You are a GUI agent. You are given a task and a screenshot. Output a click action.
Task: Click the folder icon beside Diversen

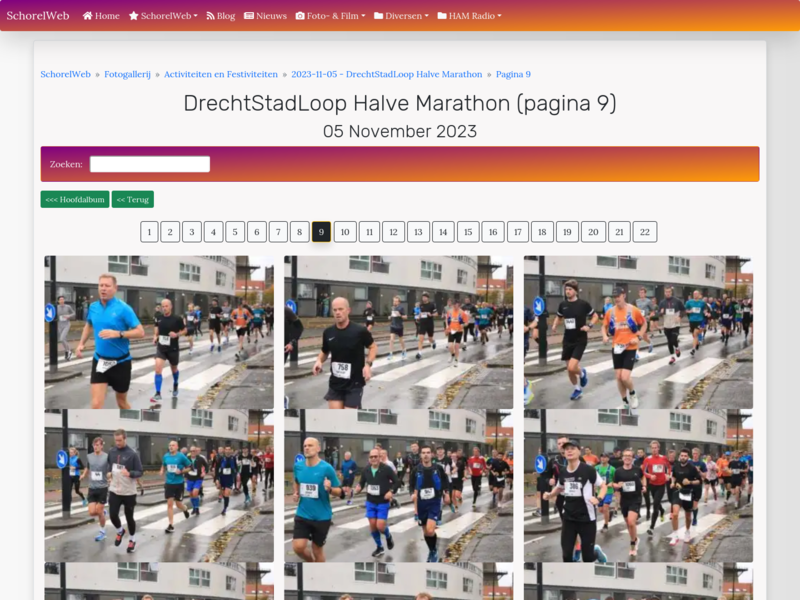[x=379, y=16]
